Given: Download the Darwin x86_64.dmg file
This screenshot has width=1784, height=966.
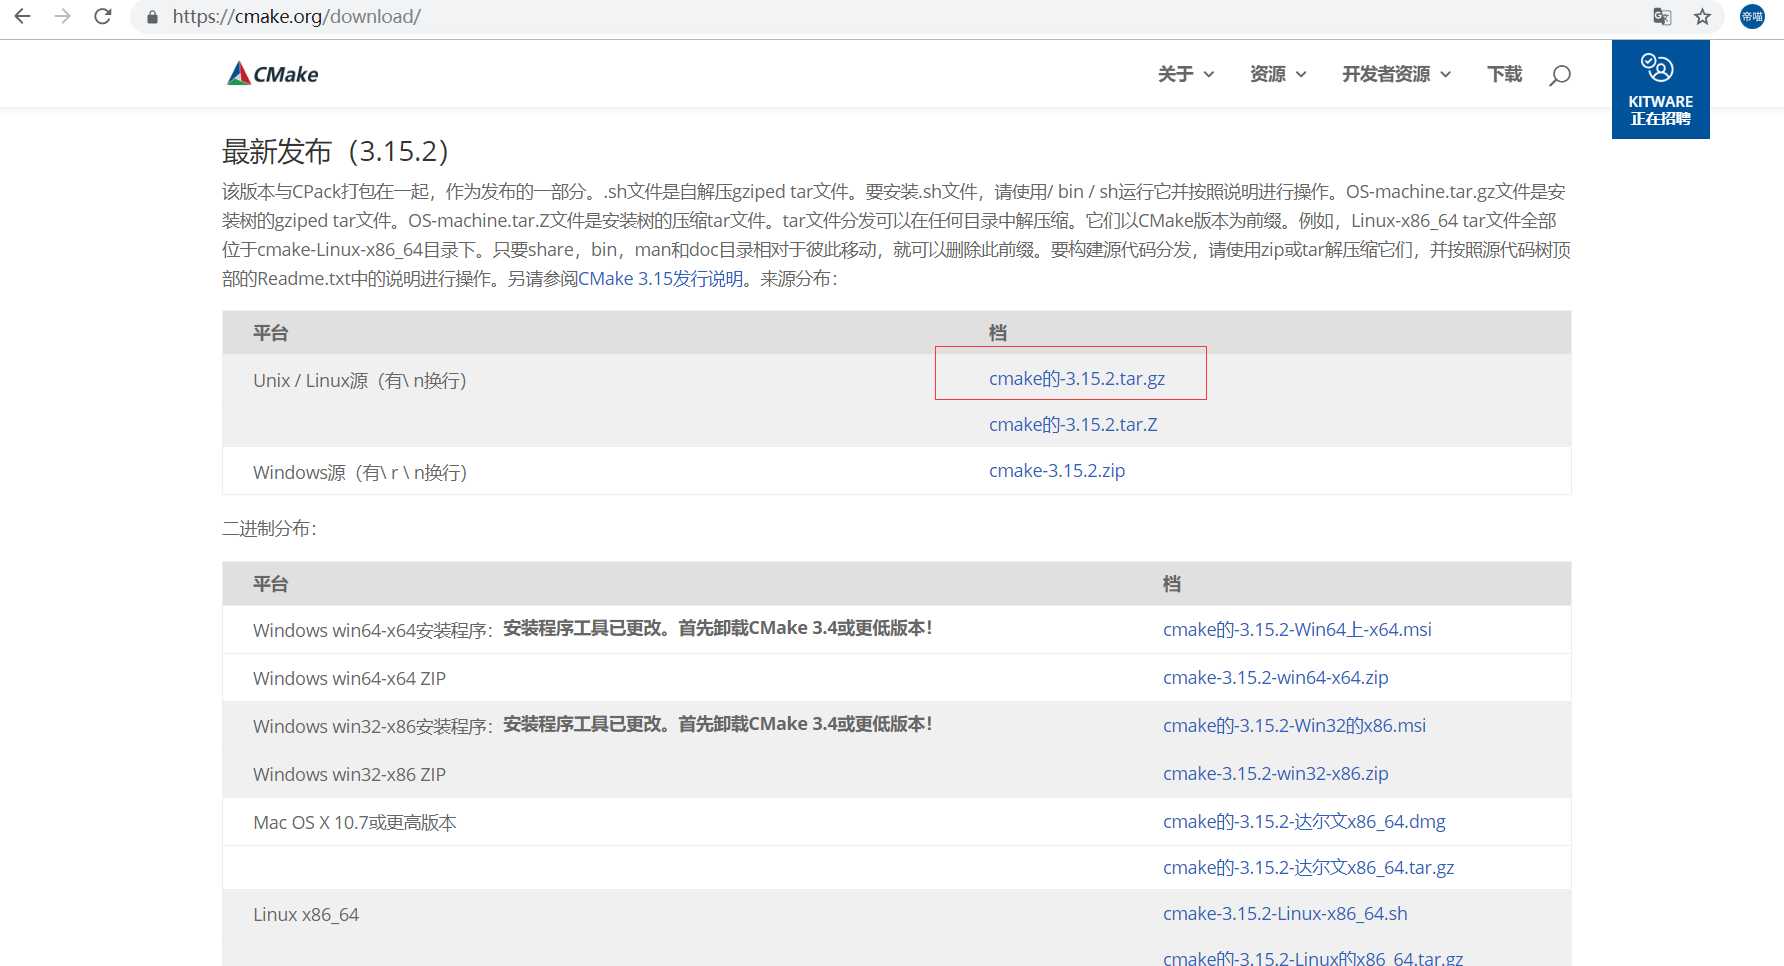Looking at the screenshot, I should coord(1304,822).
